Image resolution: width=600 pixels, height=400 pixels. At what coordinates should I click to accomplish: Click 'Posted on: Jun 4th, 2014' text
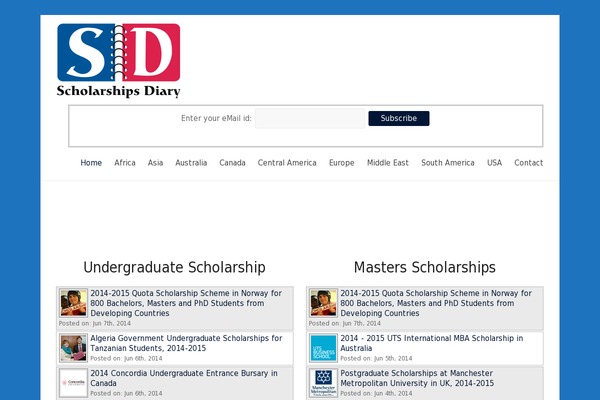click(x=376, y=393)
